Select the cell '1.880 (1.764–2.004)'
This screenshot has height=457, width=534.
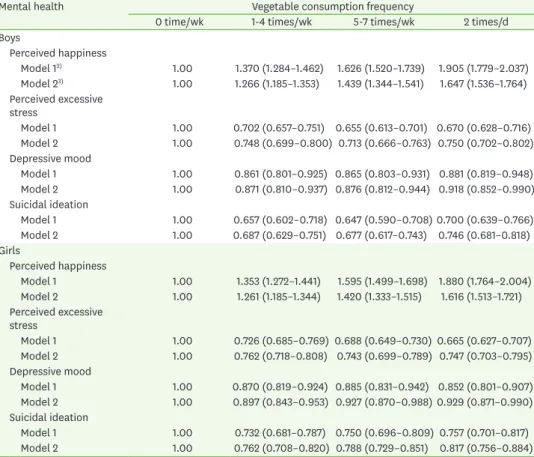(x=485, y=282)
